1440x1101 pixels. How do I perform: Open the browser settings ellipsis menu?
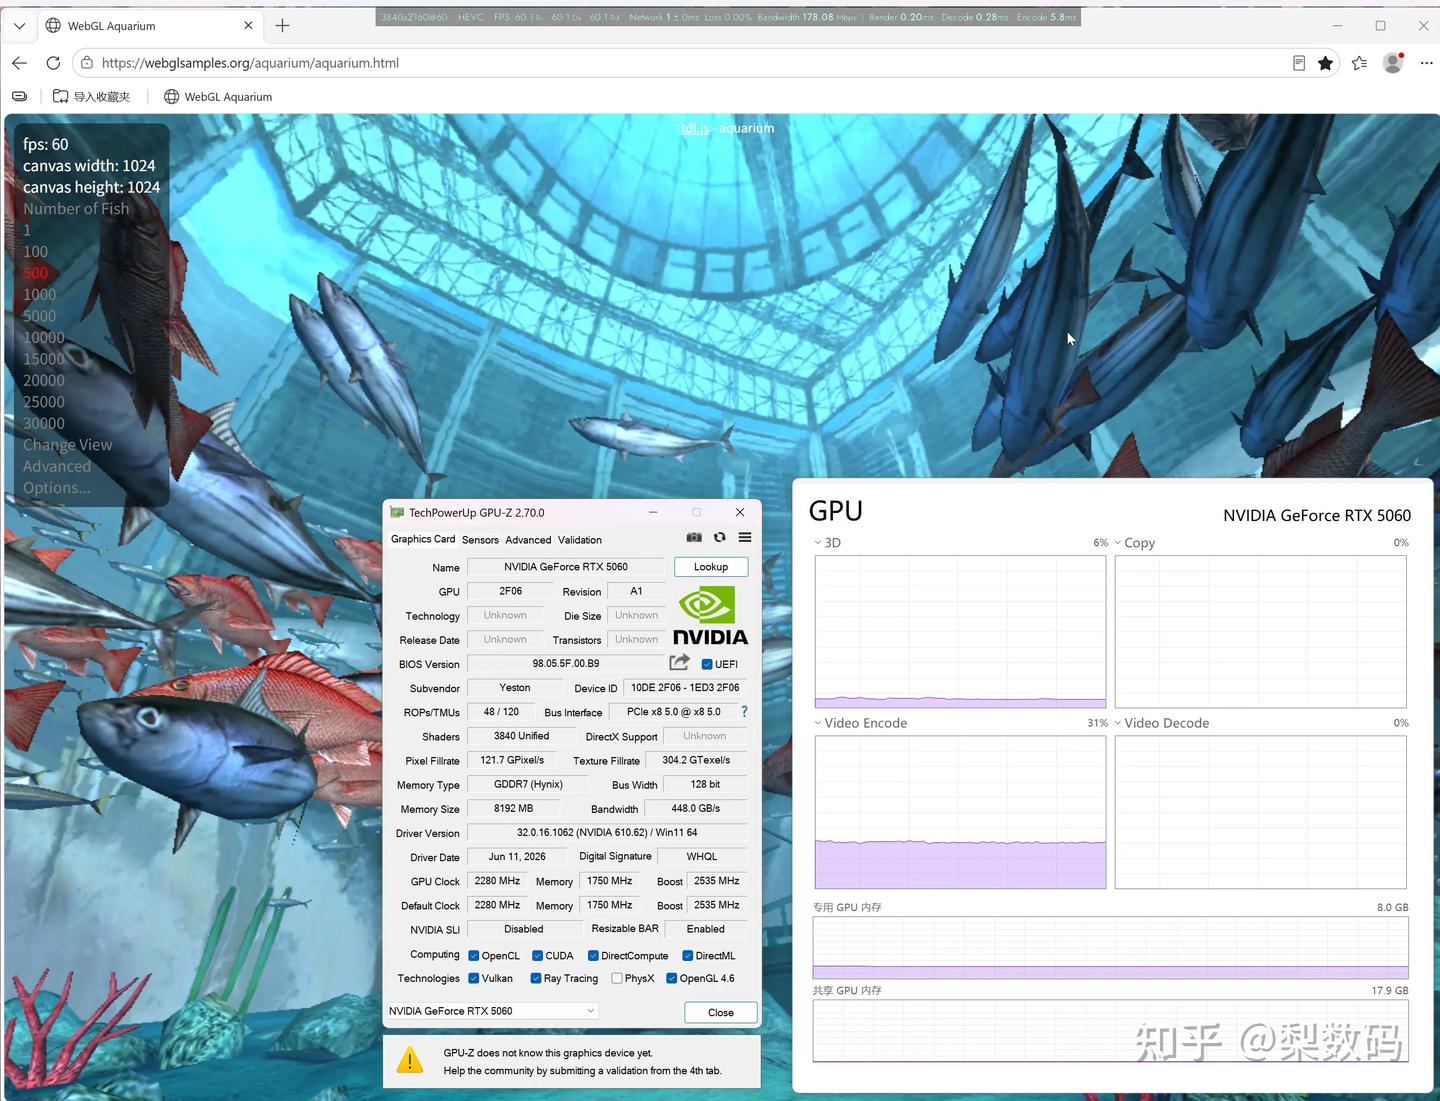click(1426, 63)
